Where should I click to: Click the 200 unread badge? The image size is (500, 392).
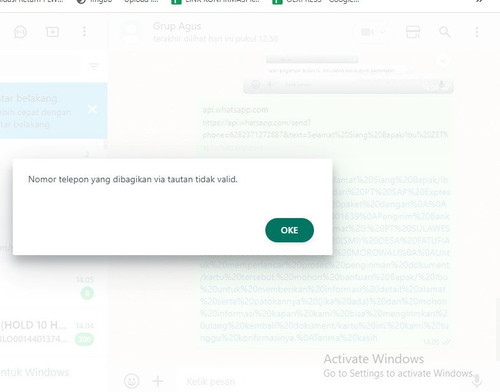coord(84,339)
